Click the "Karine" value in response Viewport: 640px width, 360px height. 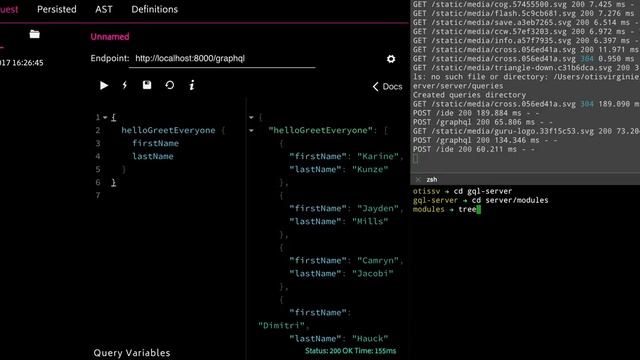pyautogui.click(x=378, y=156)
